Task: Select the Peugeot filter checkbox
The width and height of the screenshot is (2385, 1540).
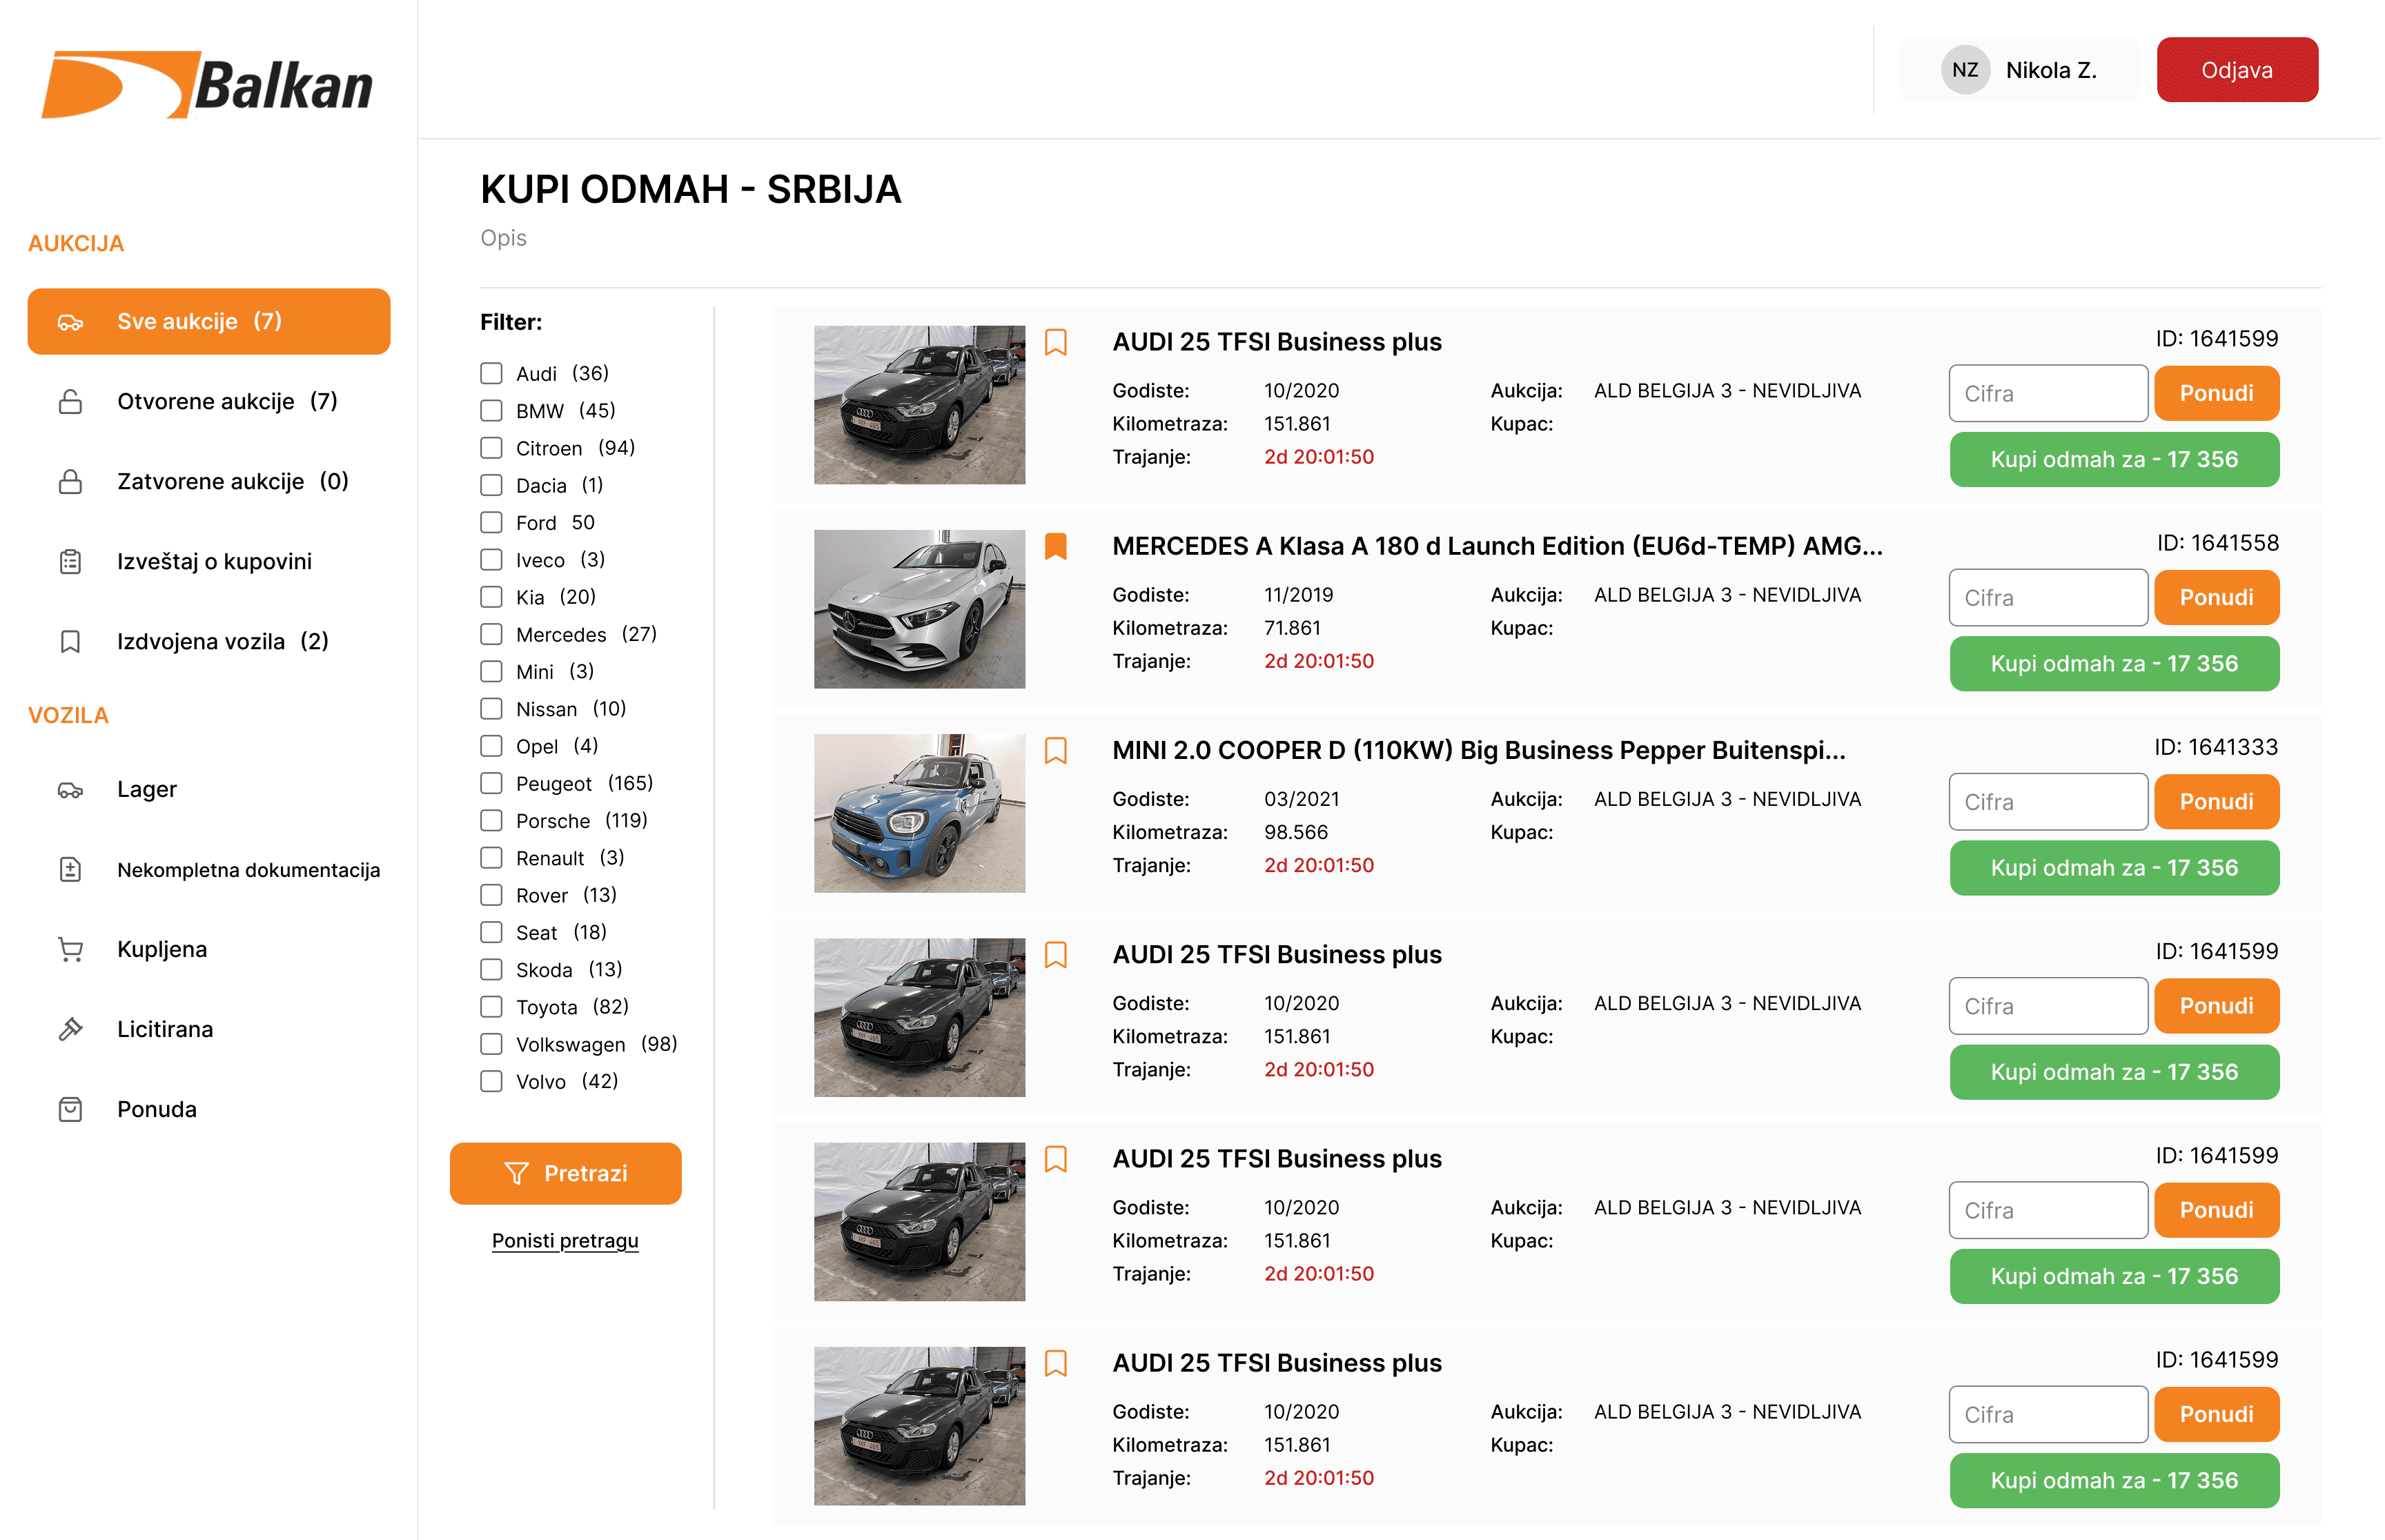Action: tap(491, 783)
